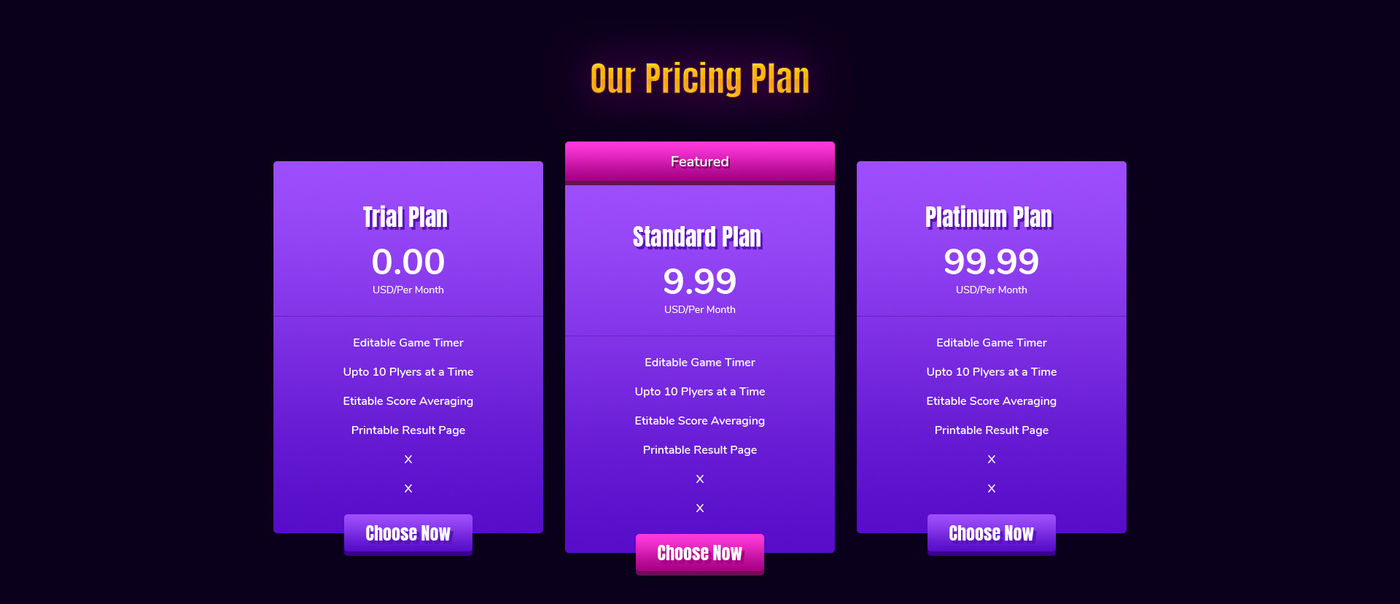The image size is (1400, 604).
Task: Click the upper X mark in Trial Plan
Action: point(408,459)
